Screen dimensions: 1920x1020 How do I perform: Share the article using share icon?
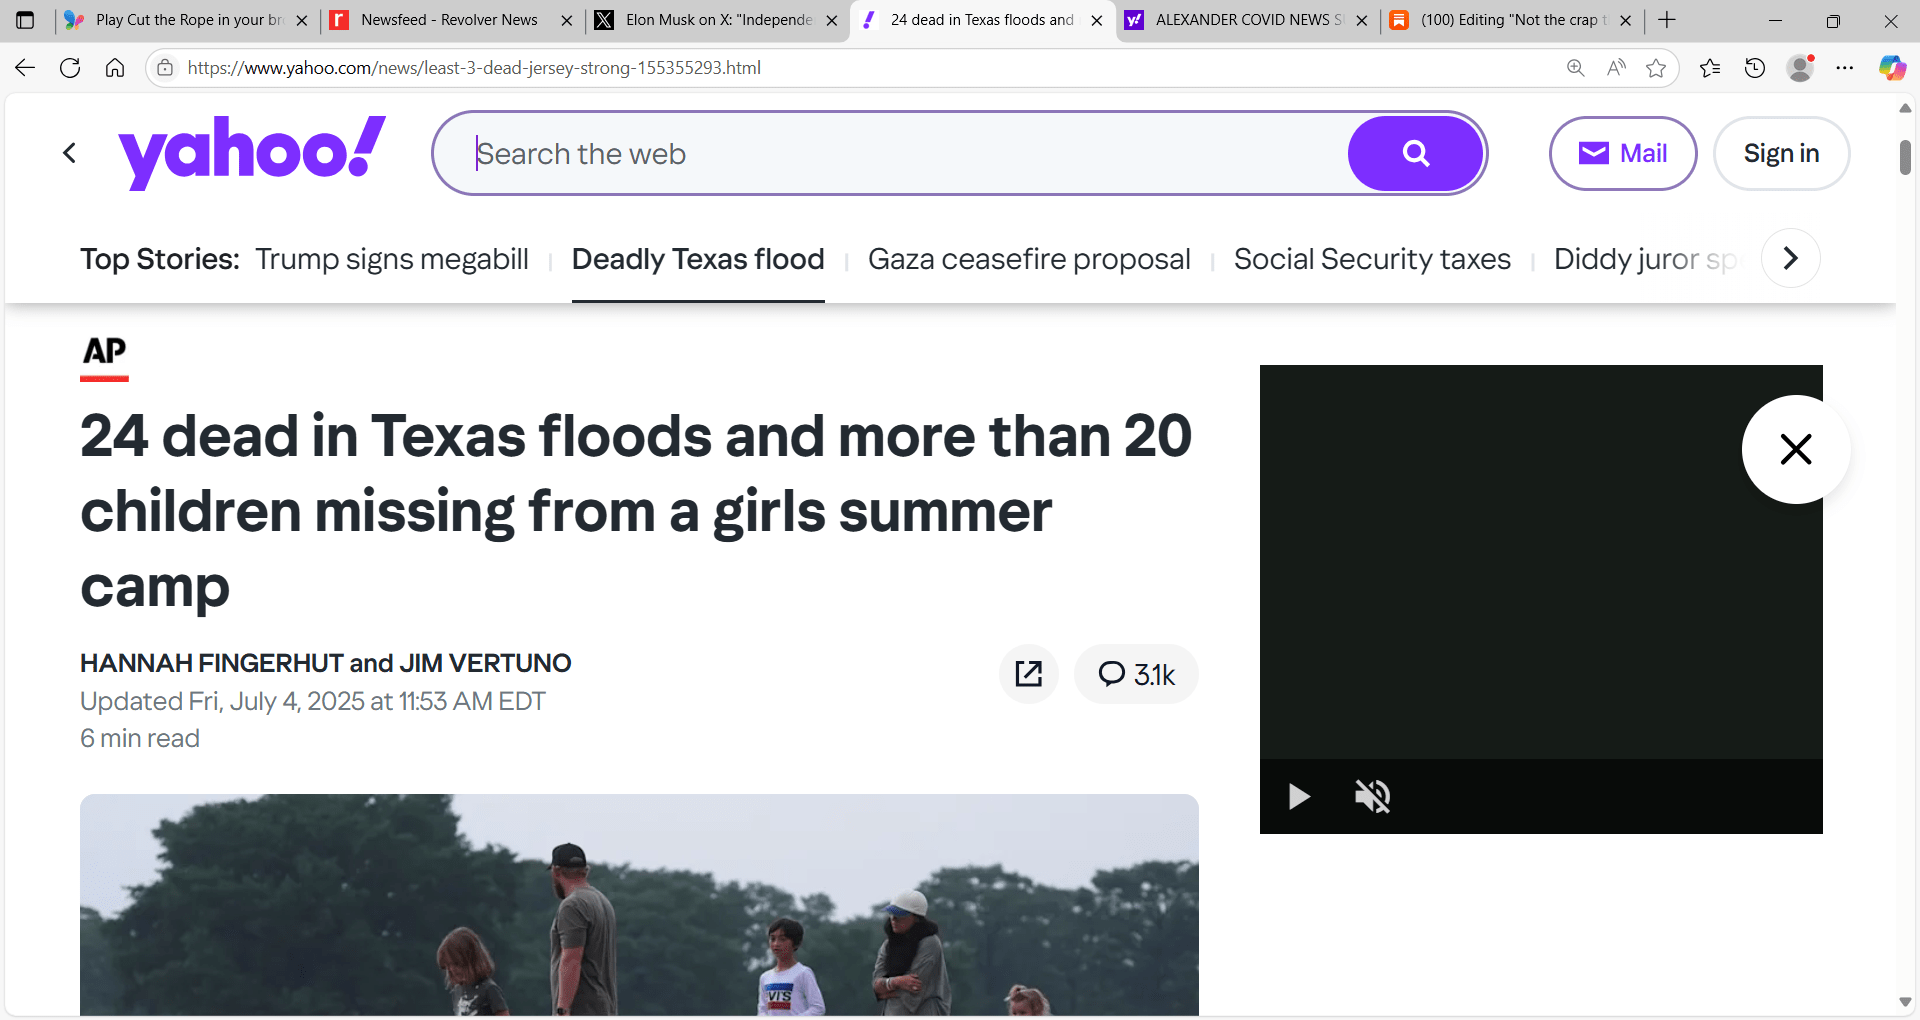point(1028,674)
